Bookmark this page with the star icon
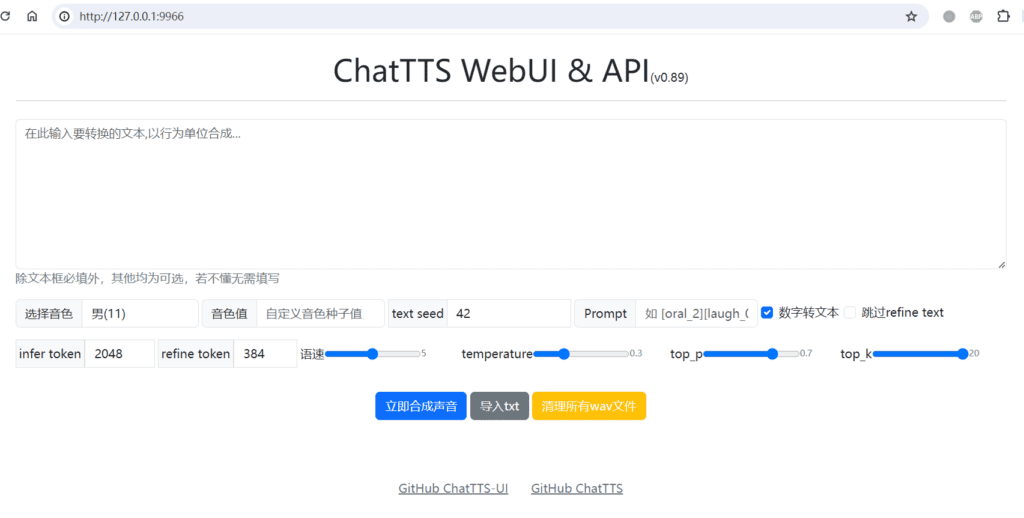 pyautogui.click(x=911, y=16)
